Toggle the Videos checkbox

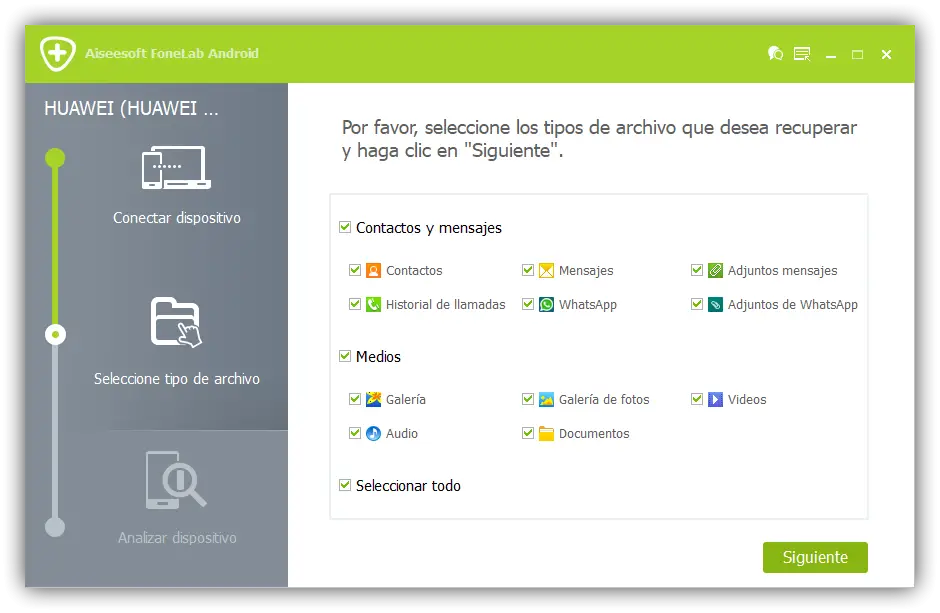coord(697,398)
